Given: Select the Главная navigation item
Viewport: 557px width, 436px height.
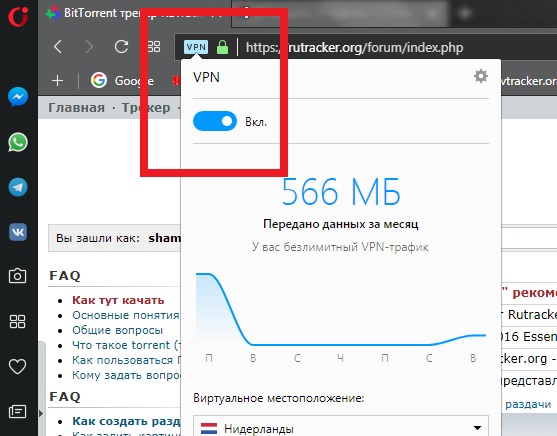Looking at the screenshot, I should (76, 107).
